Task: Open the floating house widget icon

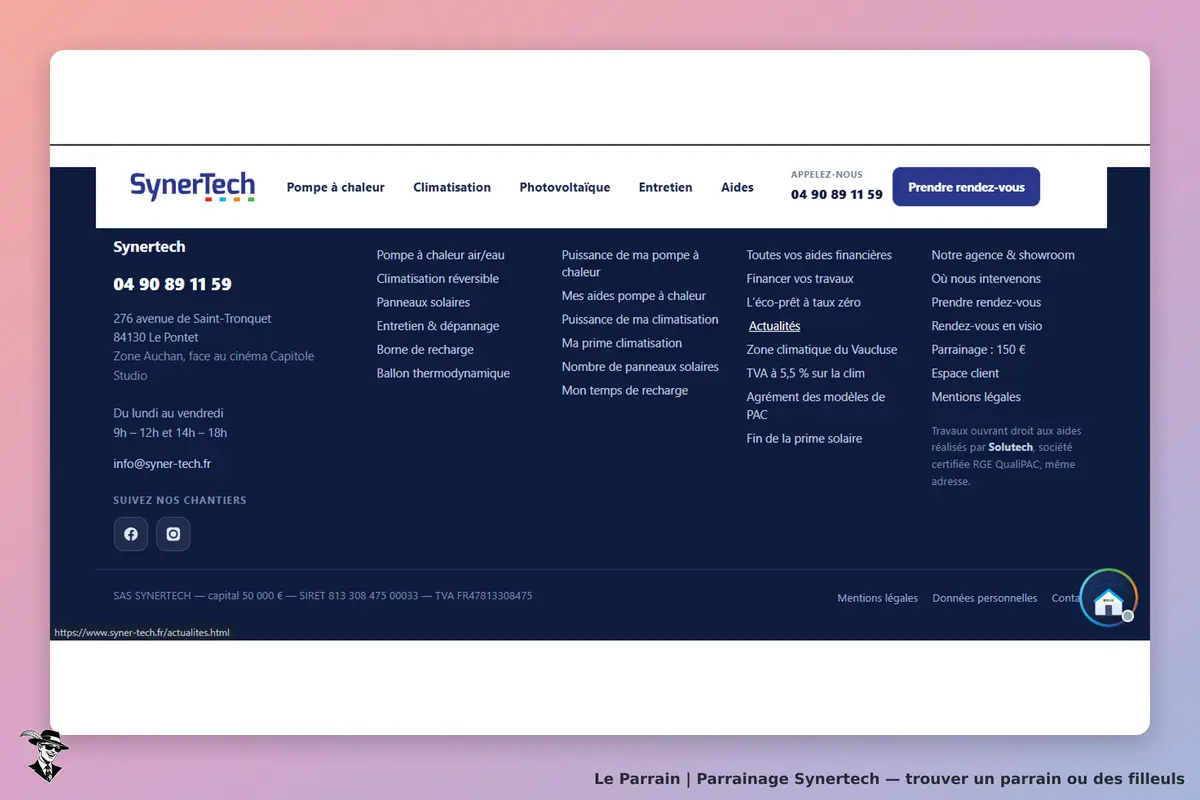Action: (1108, 599)
